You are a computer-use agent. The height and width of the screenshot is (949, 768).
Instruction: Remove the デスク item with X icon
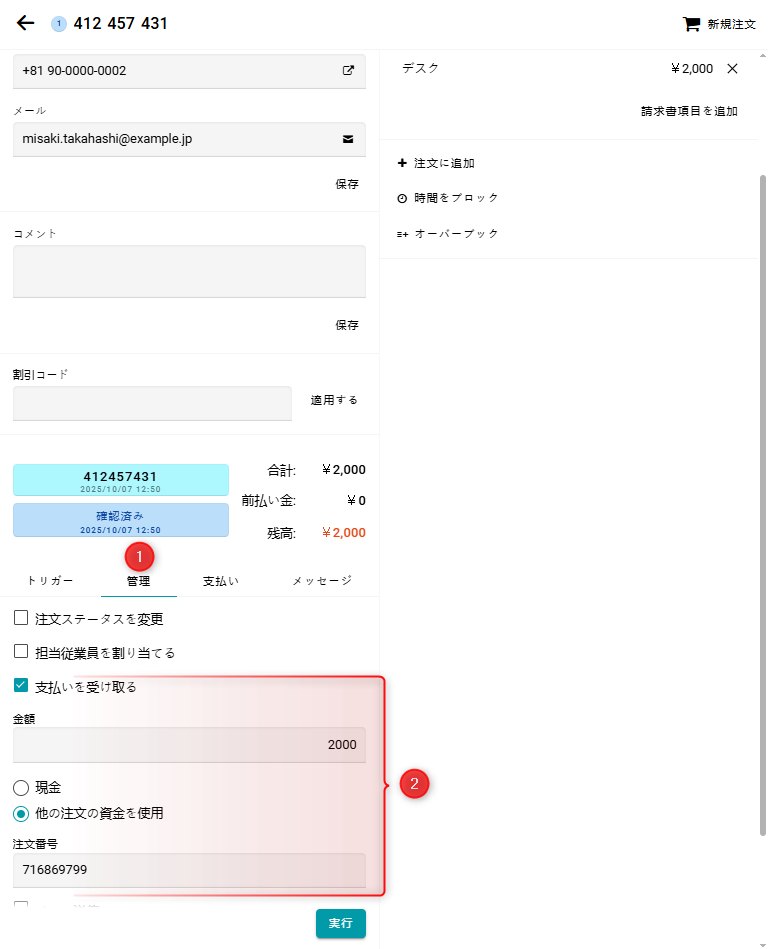tap(732, 68)
